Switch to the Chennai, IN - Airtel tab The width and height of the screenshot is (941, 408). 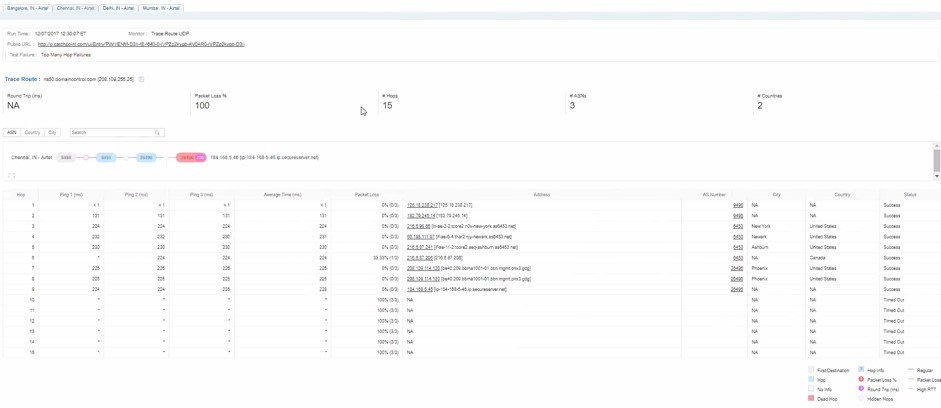[x=75, y=8]
